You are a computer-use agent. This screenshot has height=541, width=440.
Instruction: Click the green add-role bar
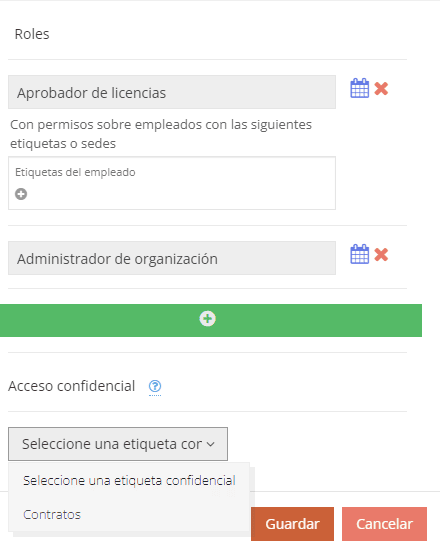(211, 320)
